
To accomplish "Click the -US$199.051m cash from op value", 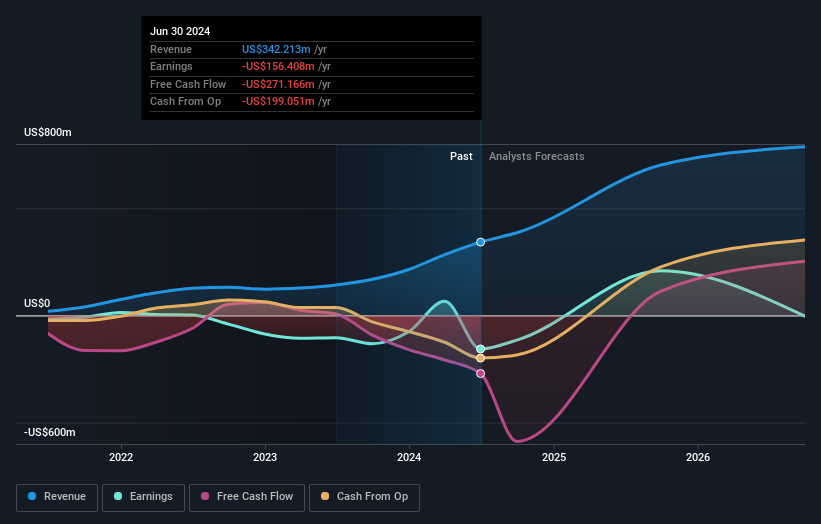I will 278,102.
